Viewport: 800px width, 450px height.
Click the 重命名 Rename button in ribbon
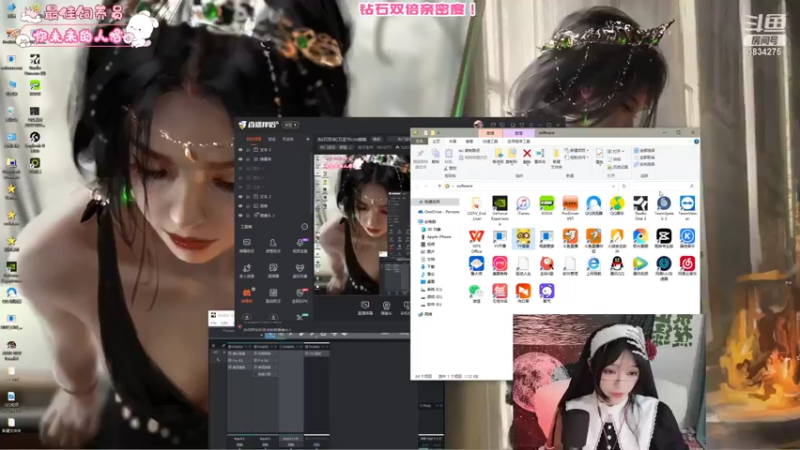coord(540,156)
